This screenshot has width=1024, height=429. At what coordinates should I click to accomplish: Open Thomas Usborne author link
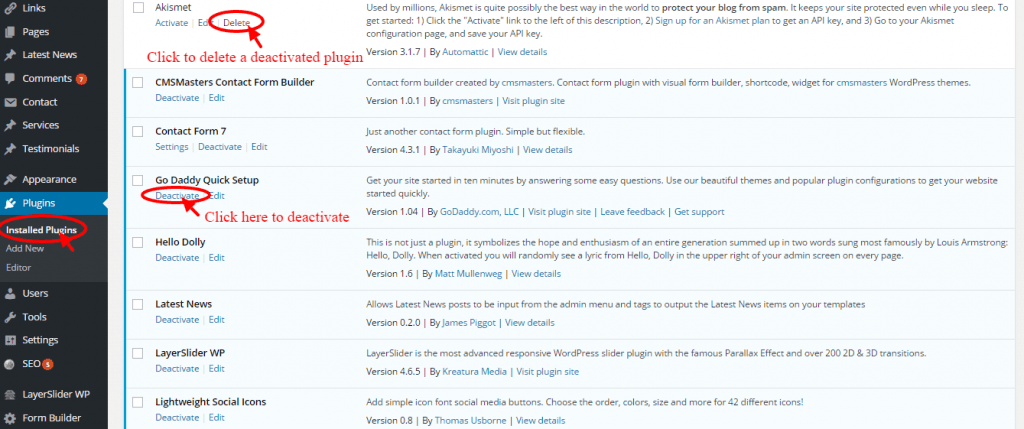(x=470, y=421)
